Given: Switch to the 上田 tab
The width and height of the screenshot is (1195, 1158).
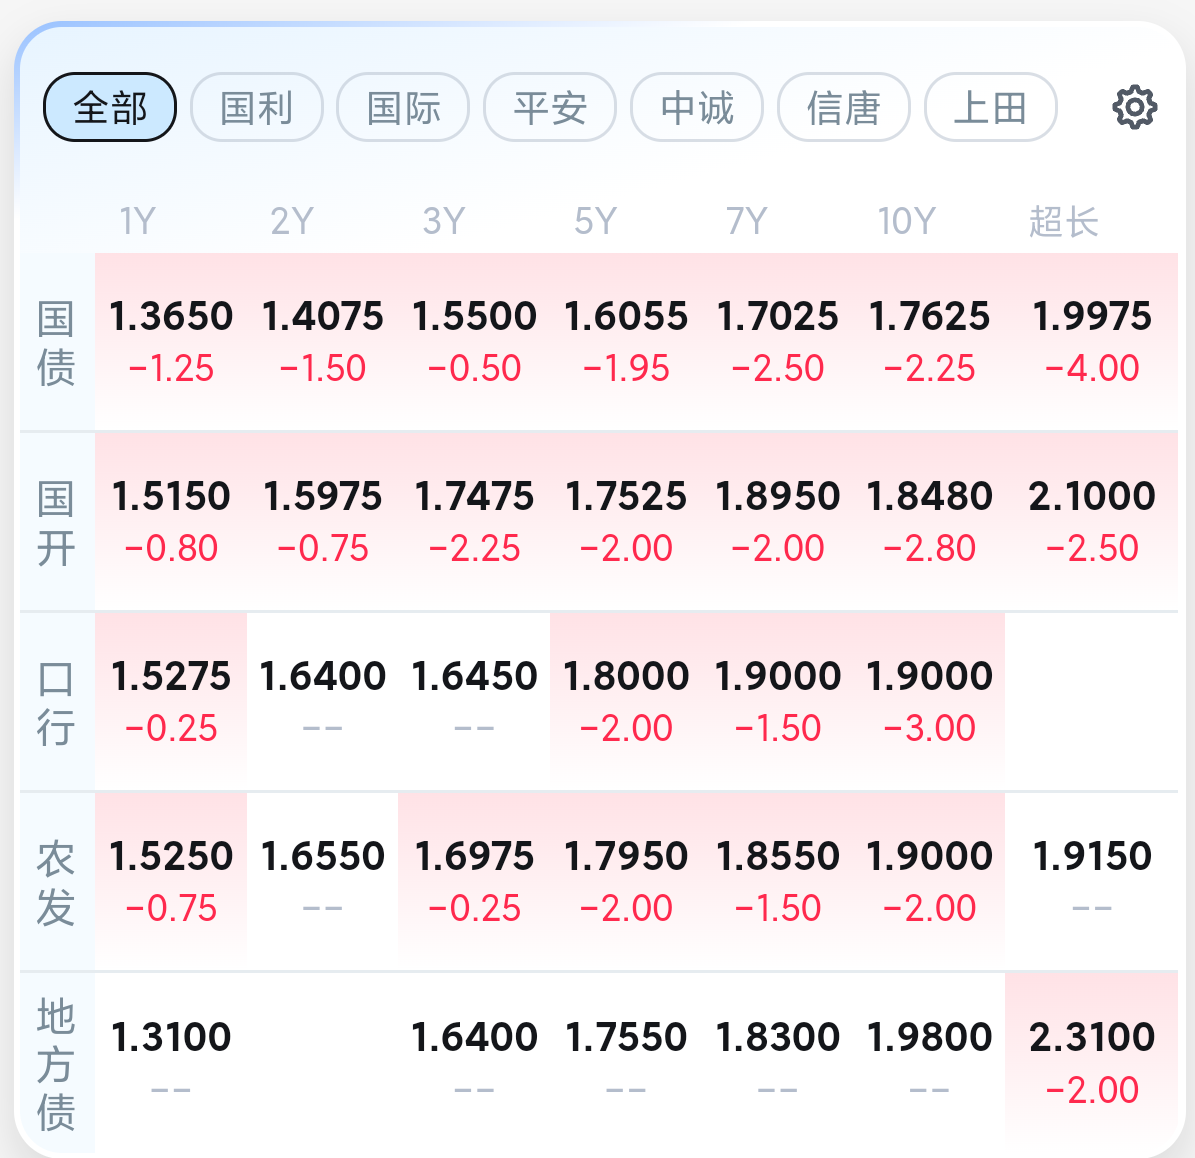Looking at the screenshot, I should pyautogui.click(x=991, y=107).
